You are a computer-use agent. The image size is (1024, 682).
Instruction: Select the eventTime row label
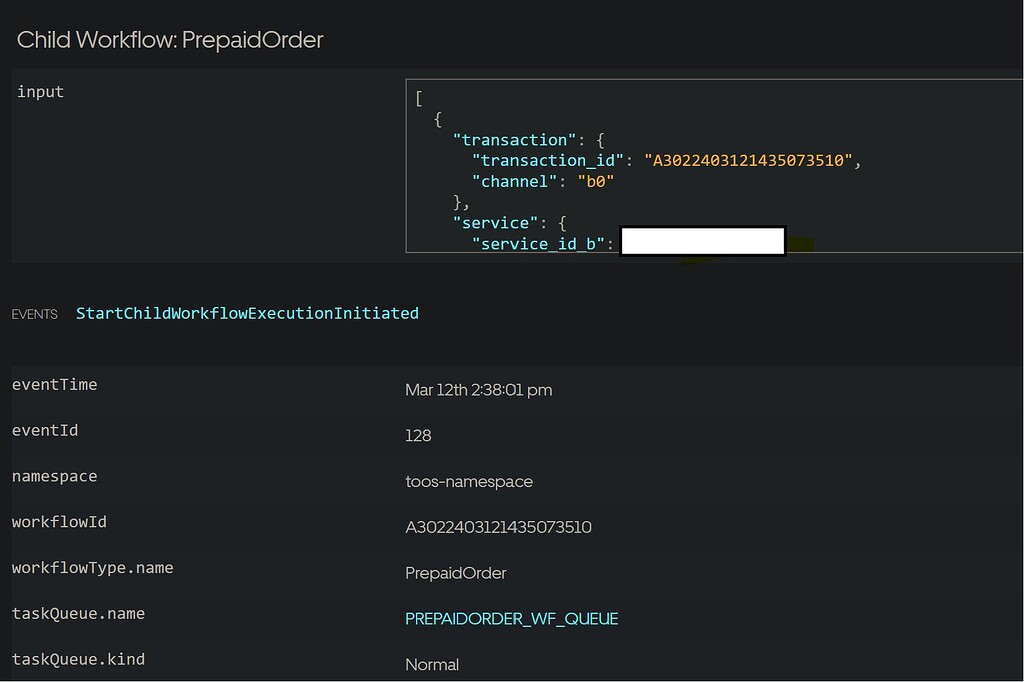pyautogui.click(x=54, y=384)
